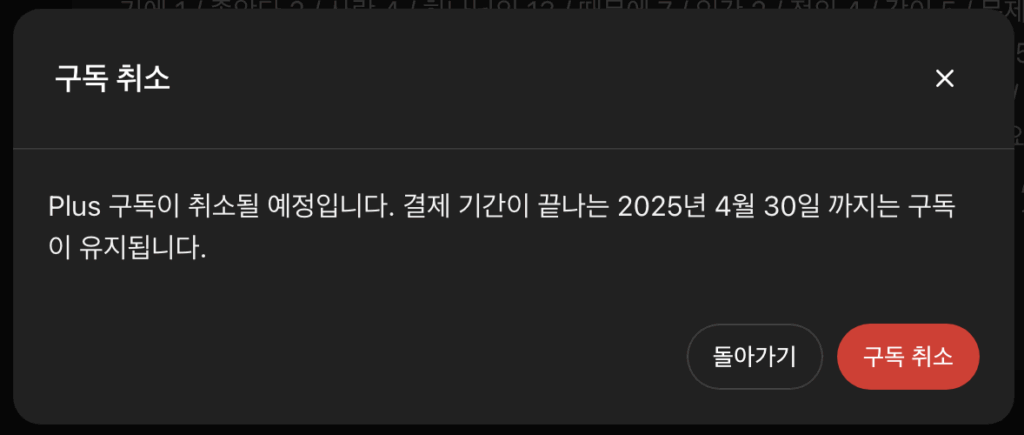The image size is (1024, 435).
Task: Click the divider line below the dialog header
Action: point(513,149)
